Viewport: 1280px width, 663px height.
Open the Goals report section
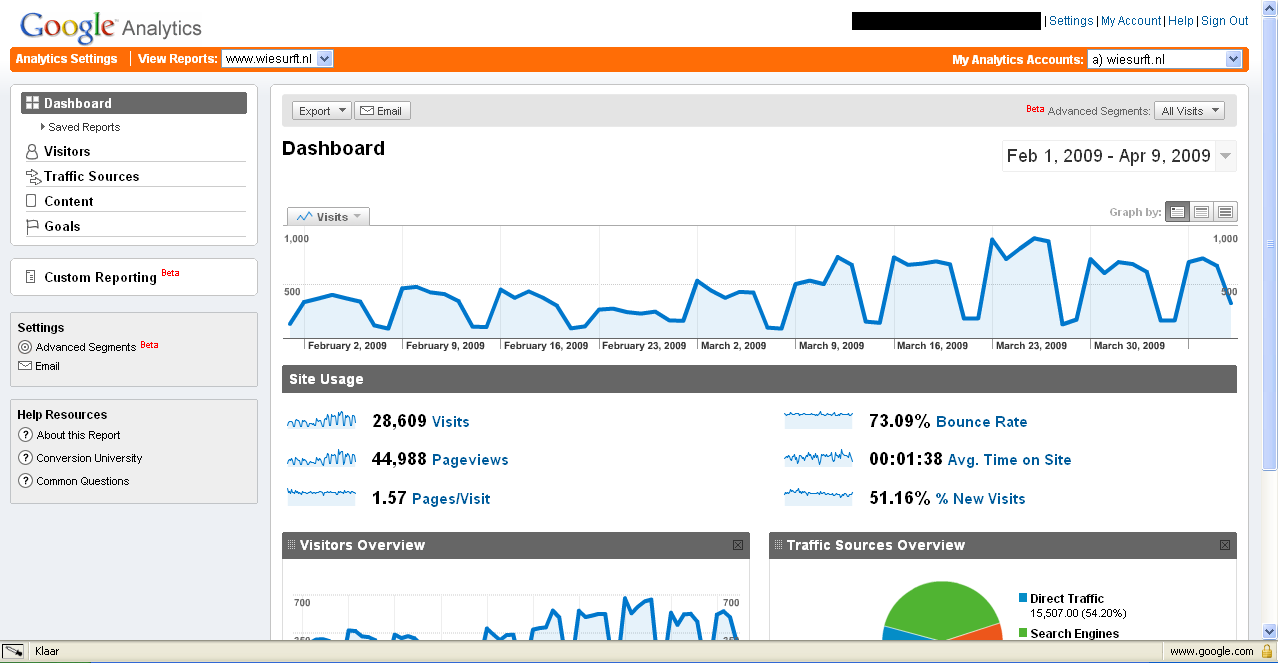click(62, 226)
